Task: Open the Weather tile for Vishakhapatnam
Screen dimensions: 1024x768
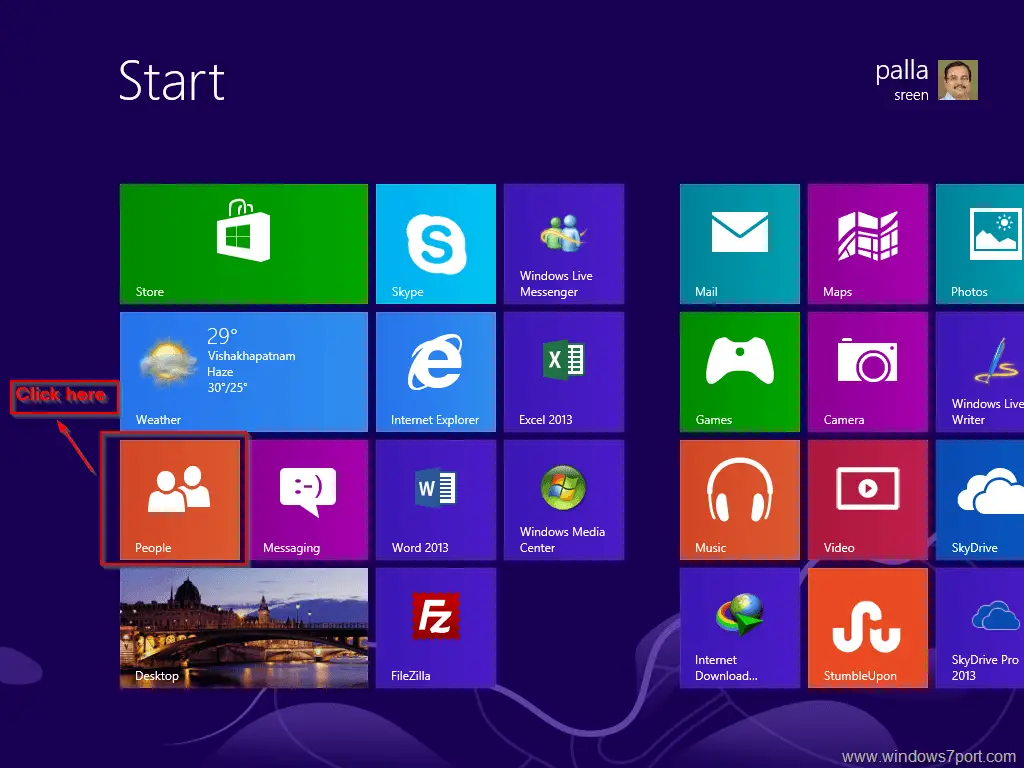Action: tap(244, 372)
